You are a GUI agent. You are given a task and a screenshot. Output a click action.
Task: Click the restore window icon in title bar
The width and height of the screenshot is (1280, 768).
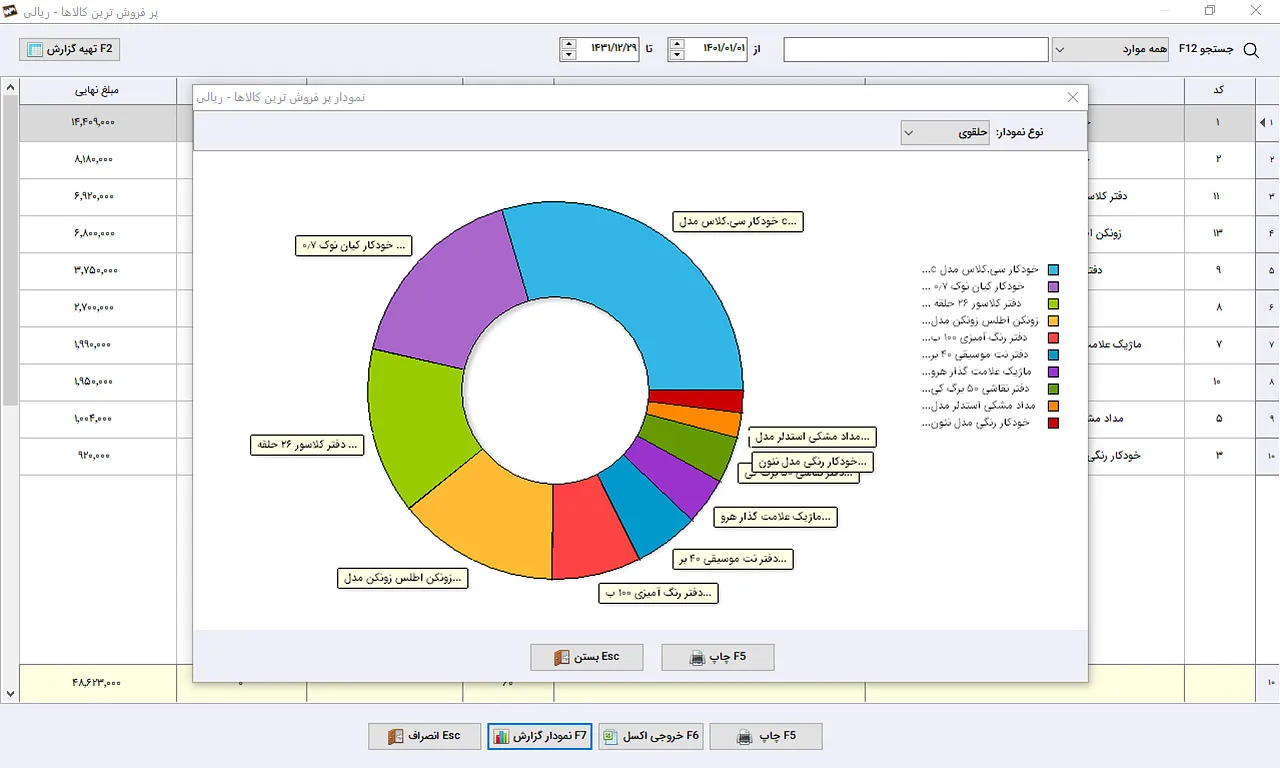1210,11
